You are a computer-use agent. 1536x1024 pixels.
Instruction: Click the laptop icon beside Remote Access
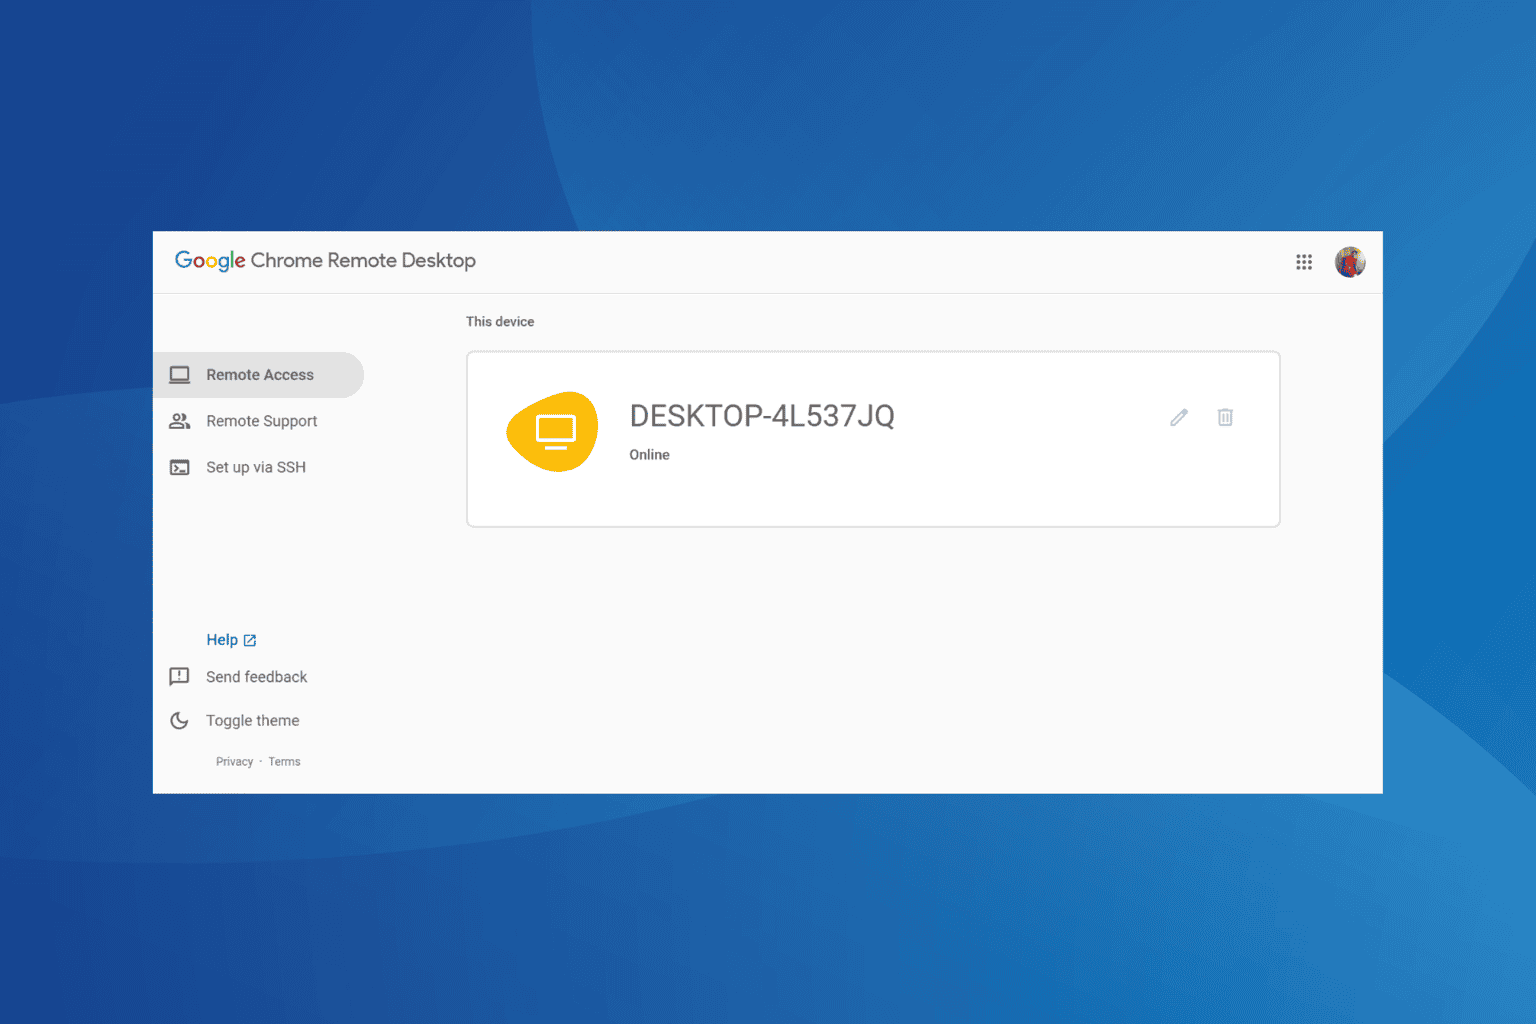tap(180, 375)
